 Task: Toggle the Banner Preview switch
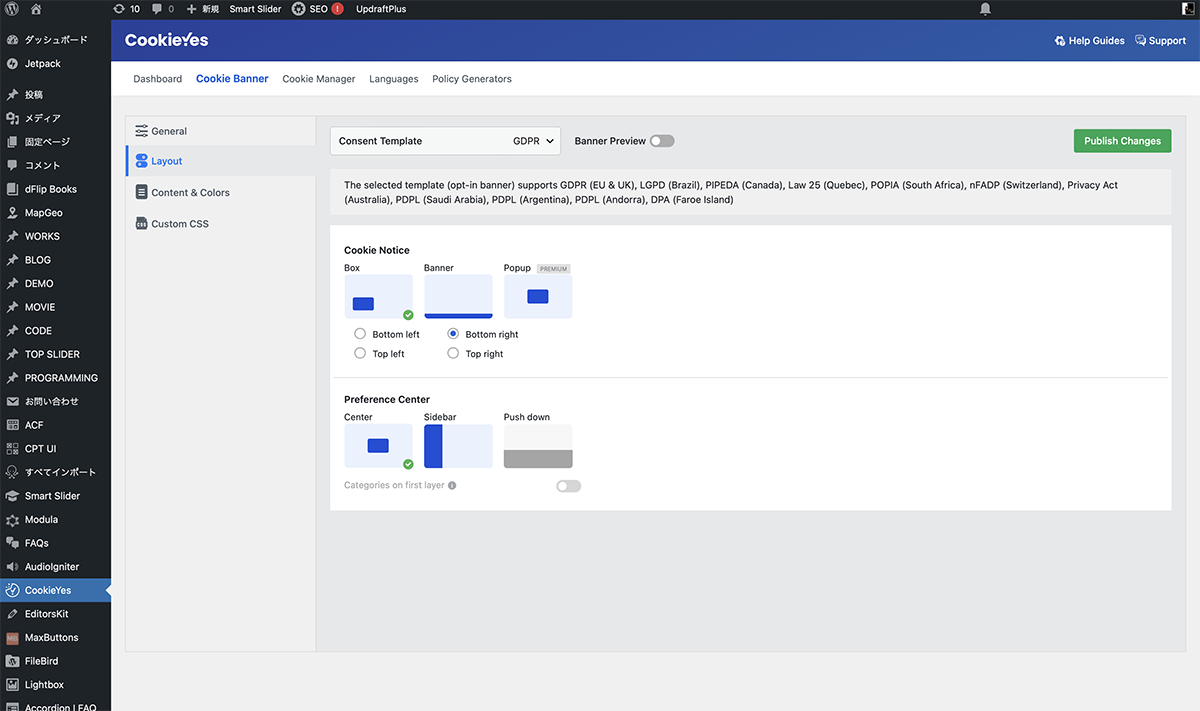pos(661,141)
